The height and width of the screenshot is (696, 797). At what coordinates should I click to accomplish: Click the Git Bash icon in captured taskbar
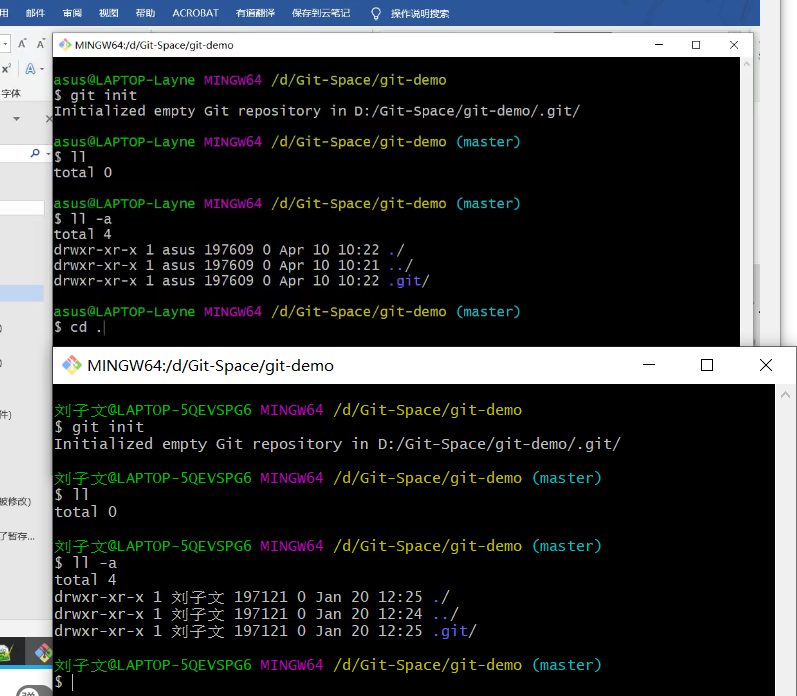[44, 652]
